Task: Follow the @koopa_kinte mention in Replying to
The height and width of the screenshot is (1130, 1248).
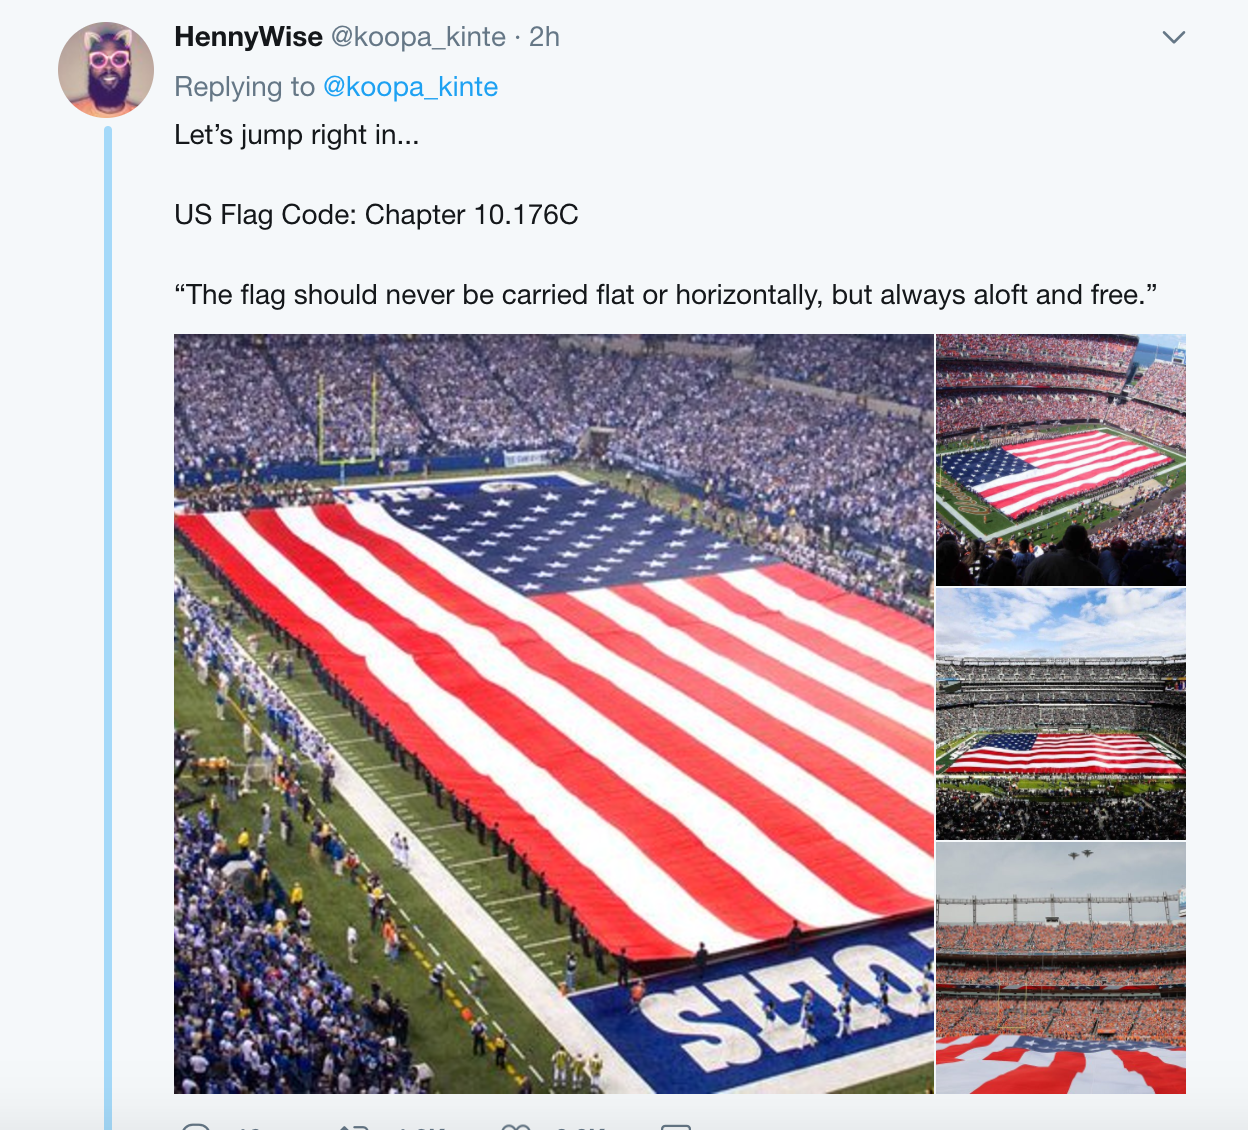Action: click(410, 87)
